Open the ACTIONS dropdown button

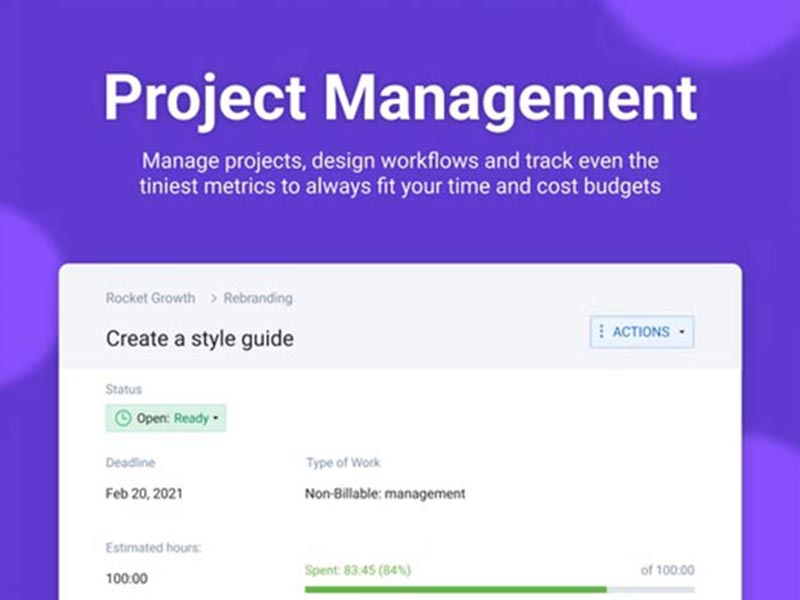pyautogui.click(x=642, y=332)
